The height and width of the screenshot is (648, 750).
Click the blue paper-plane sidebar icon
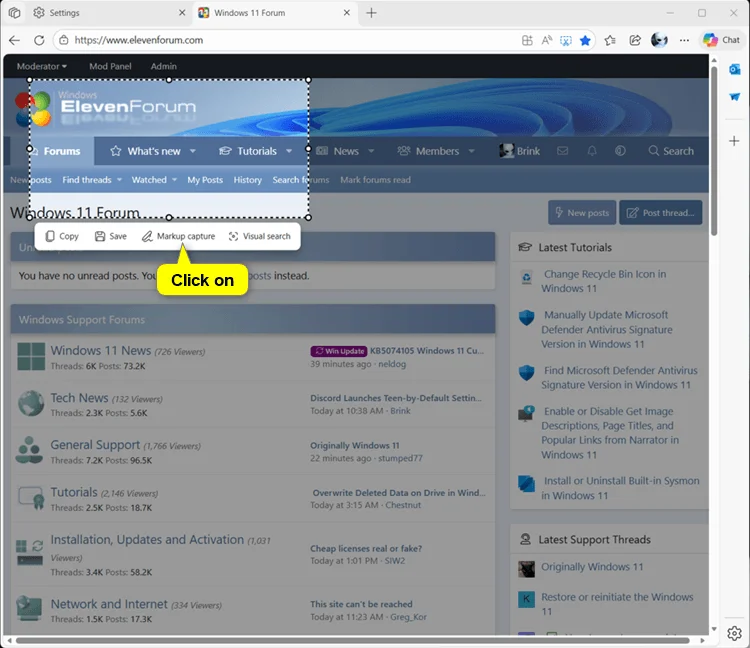pos(735,97)
